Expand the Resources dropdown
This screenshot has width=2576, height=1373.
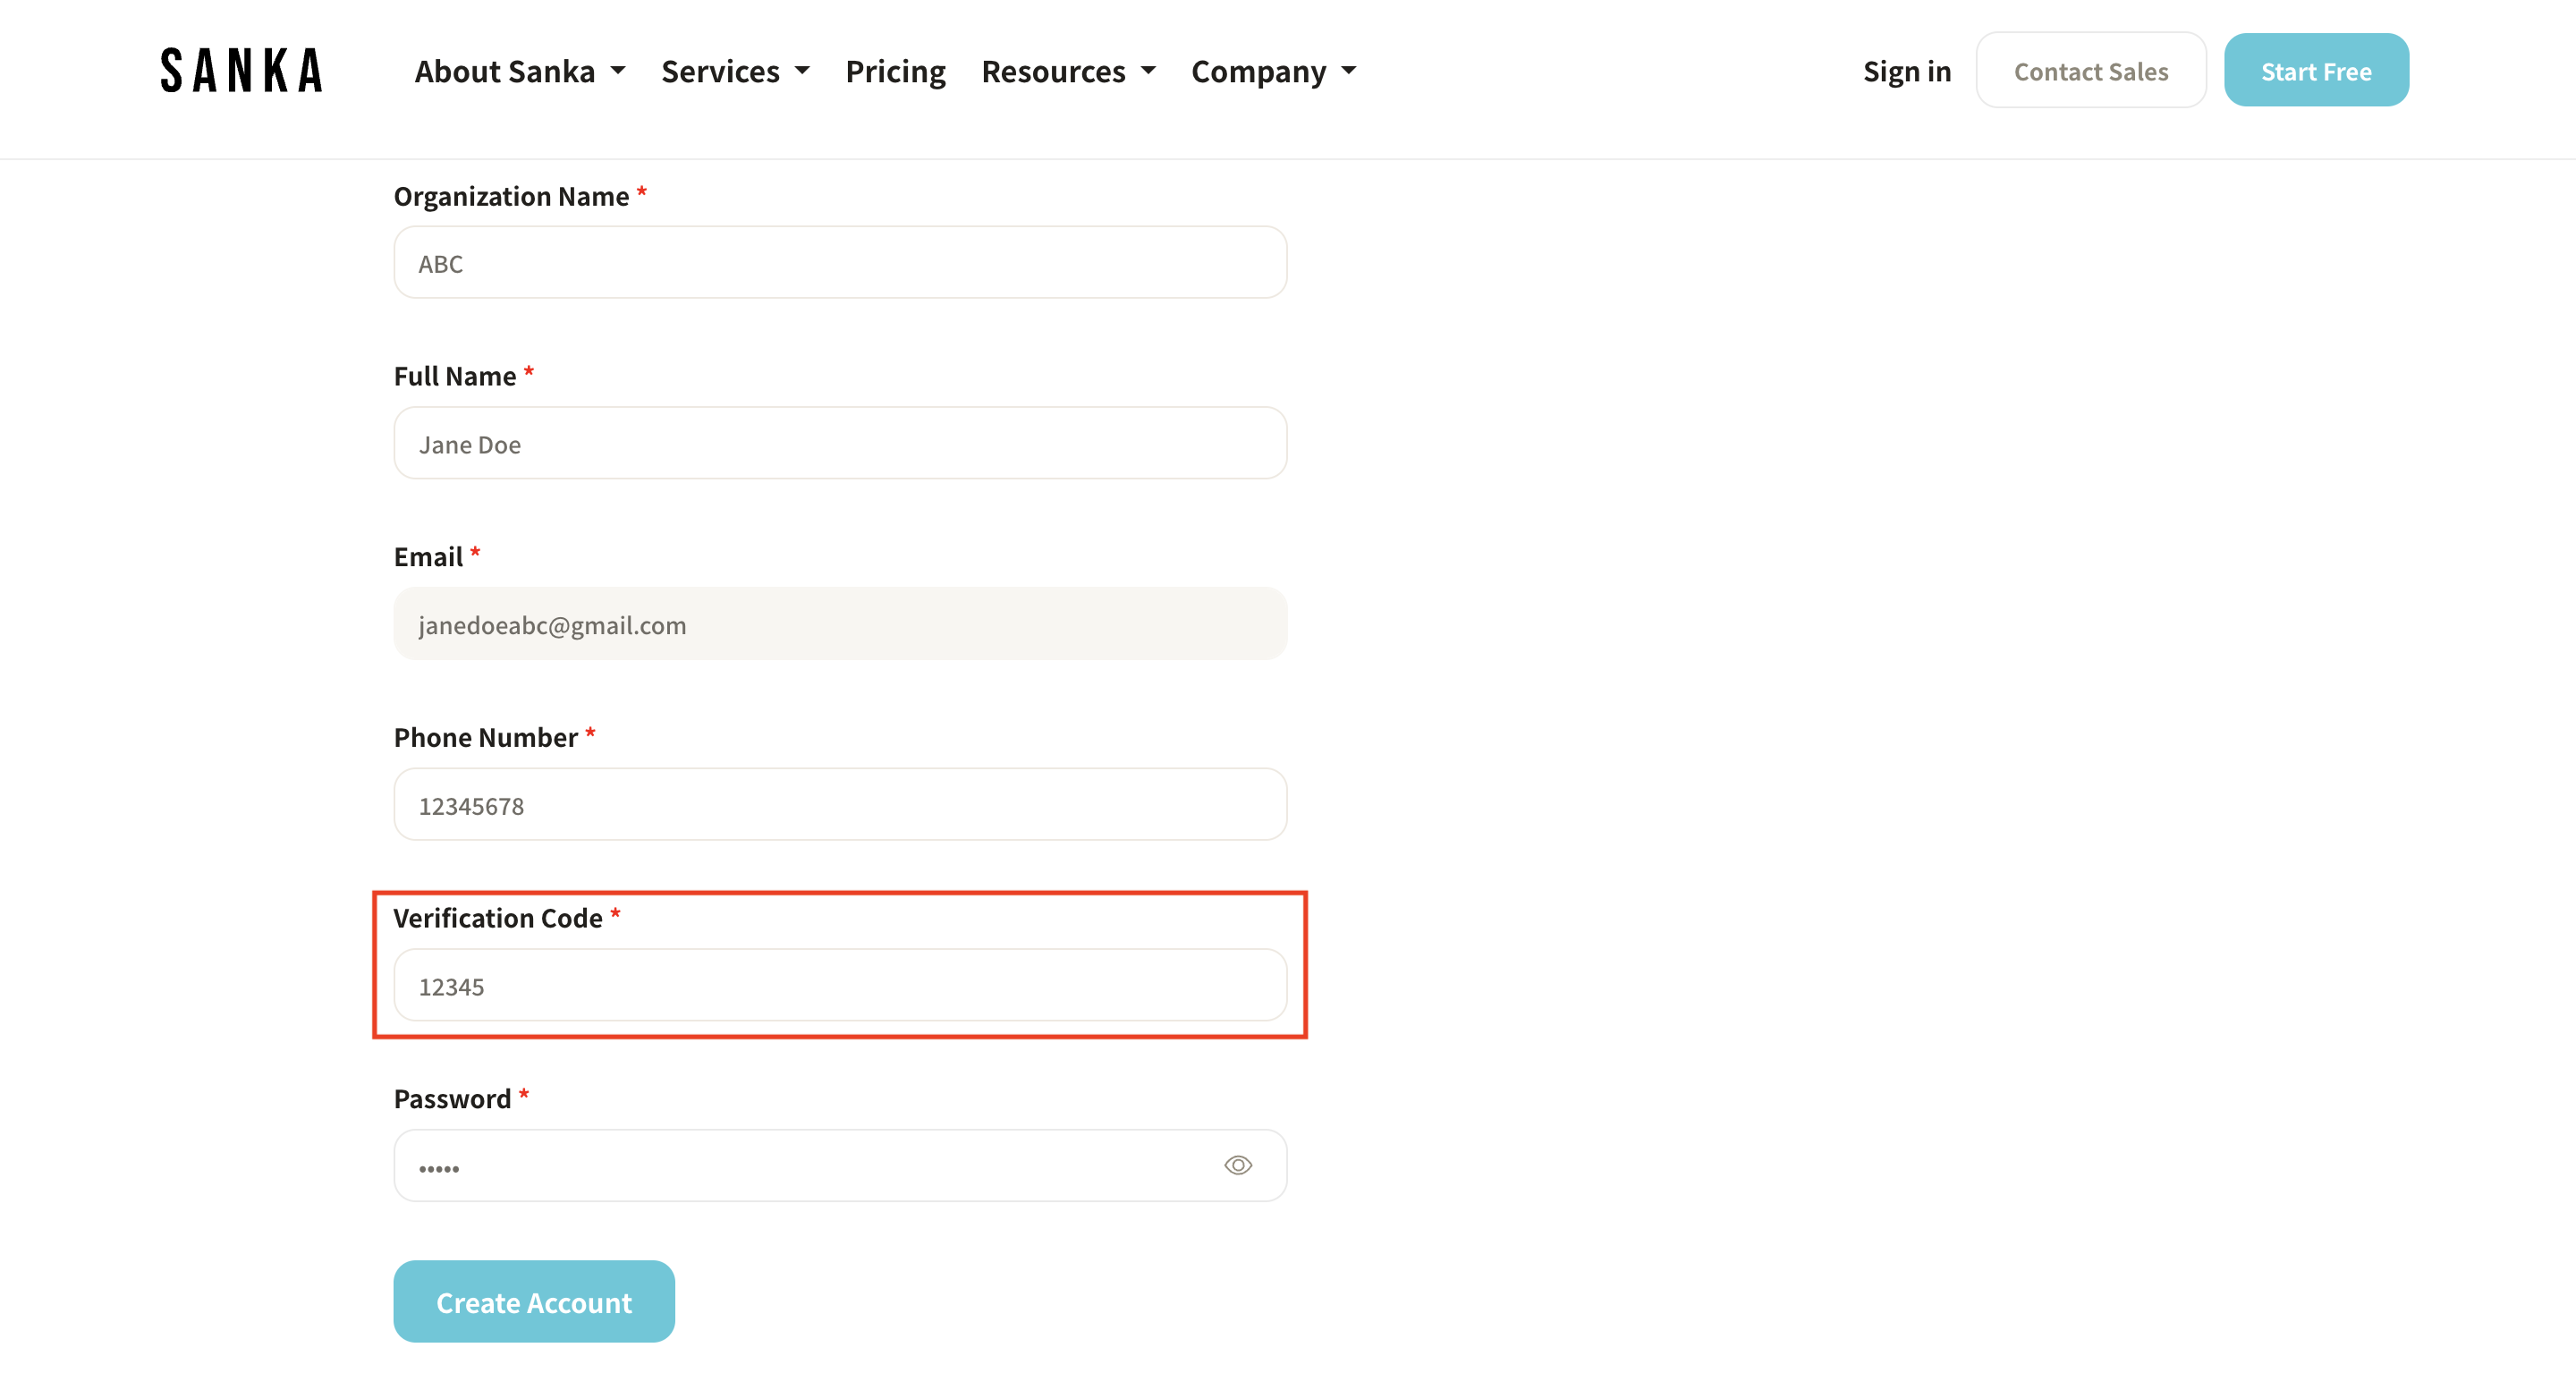pos(1067,71)
